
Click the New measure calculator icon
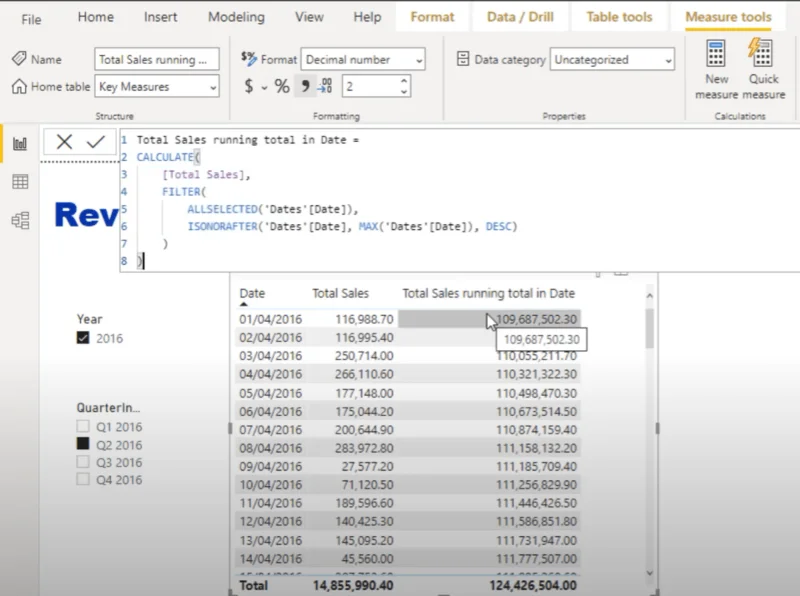pyautogui.click(x=716, y=54)
